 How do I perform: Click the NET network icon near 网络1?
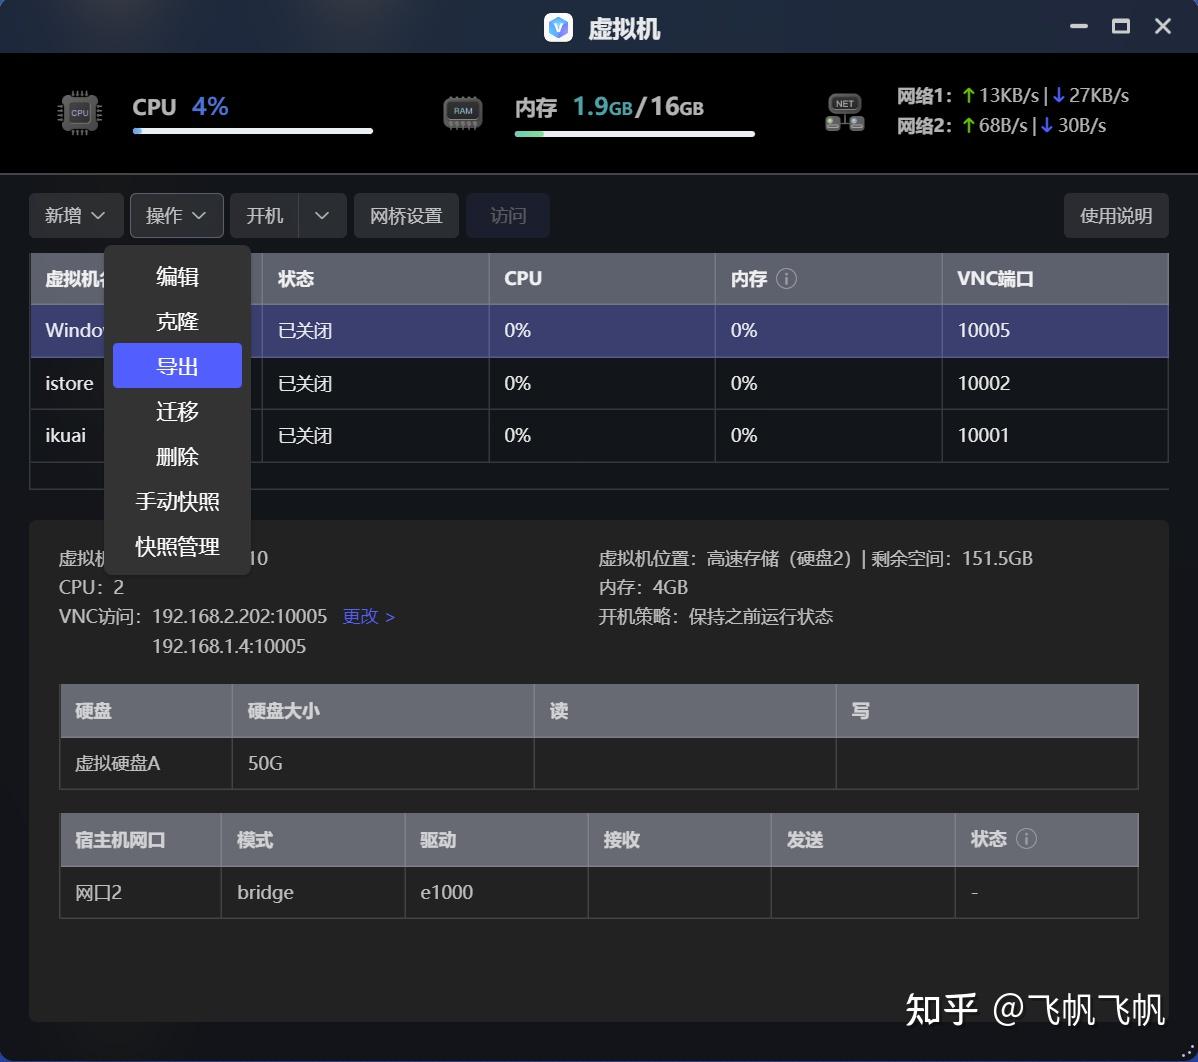click(844, 111)
